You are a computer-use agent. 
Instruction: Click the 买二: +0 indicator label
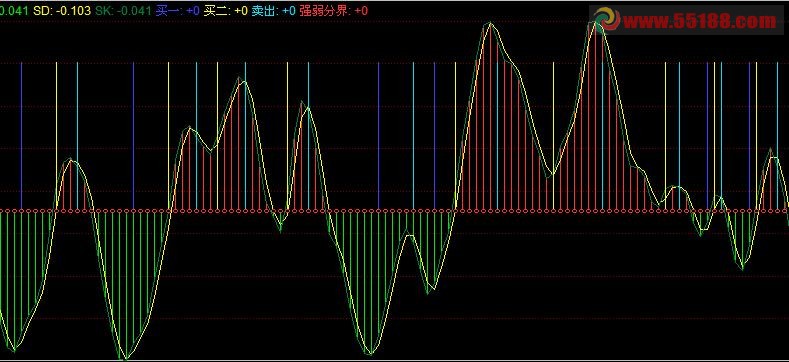coord(226,11)
